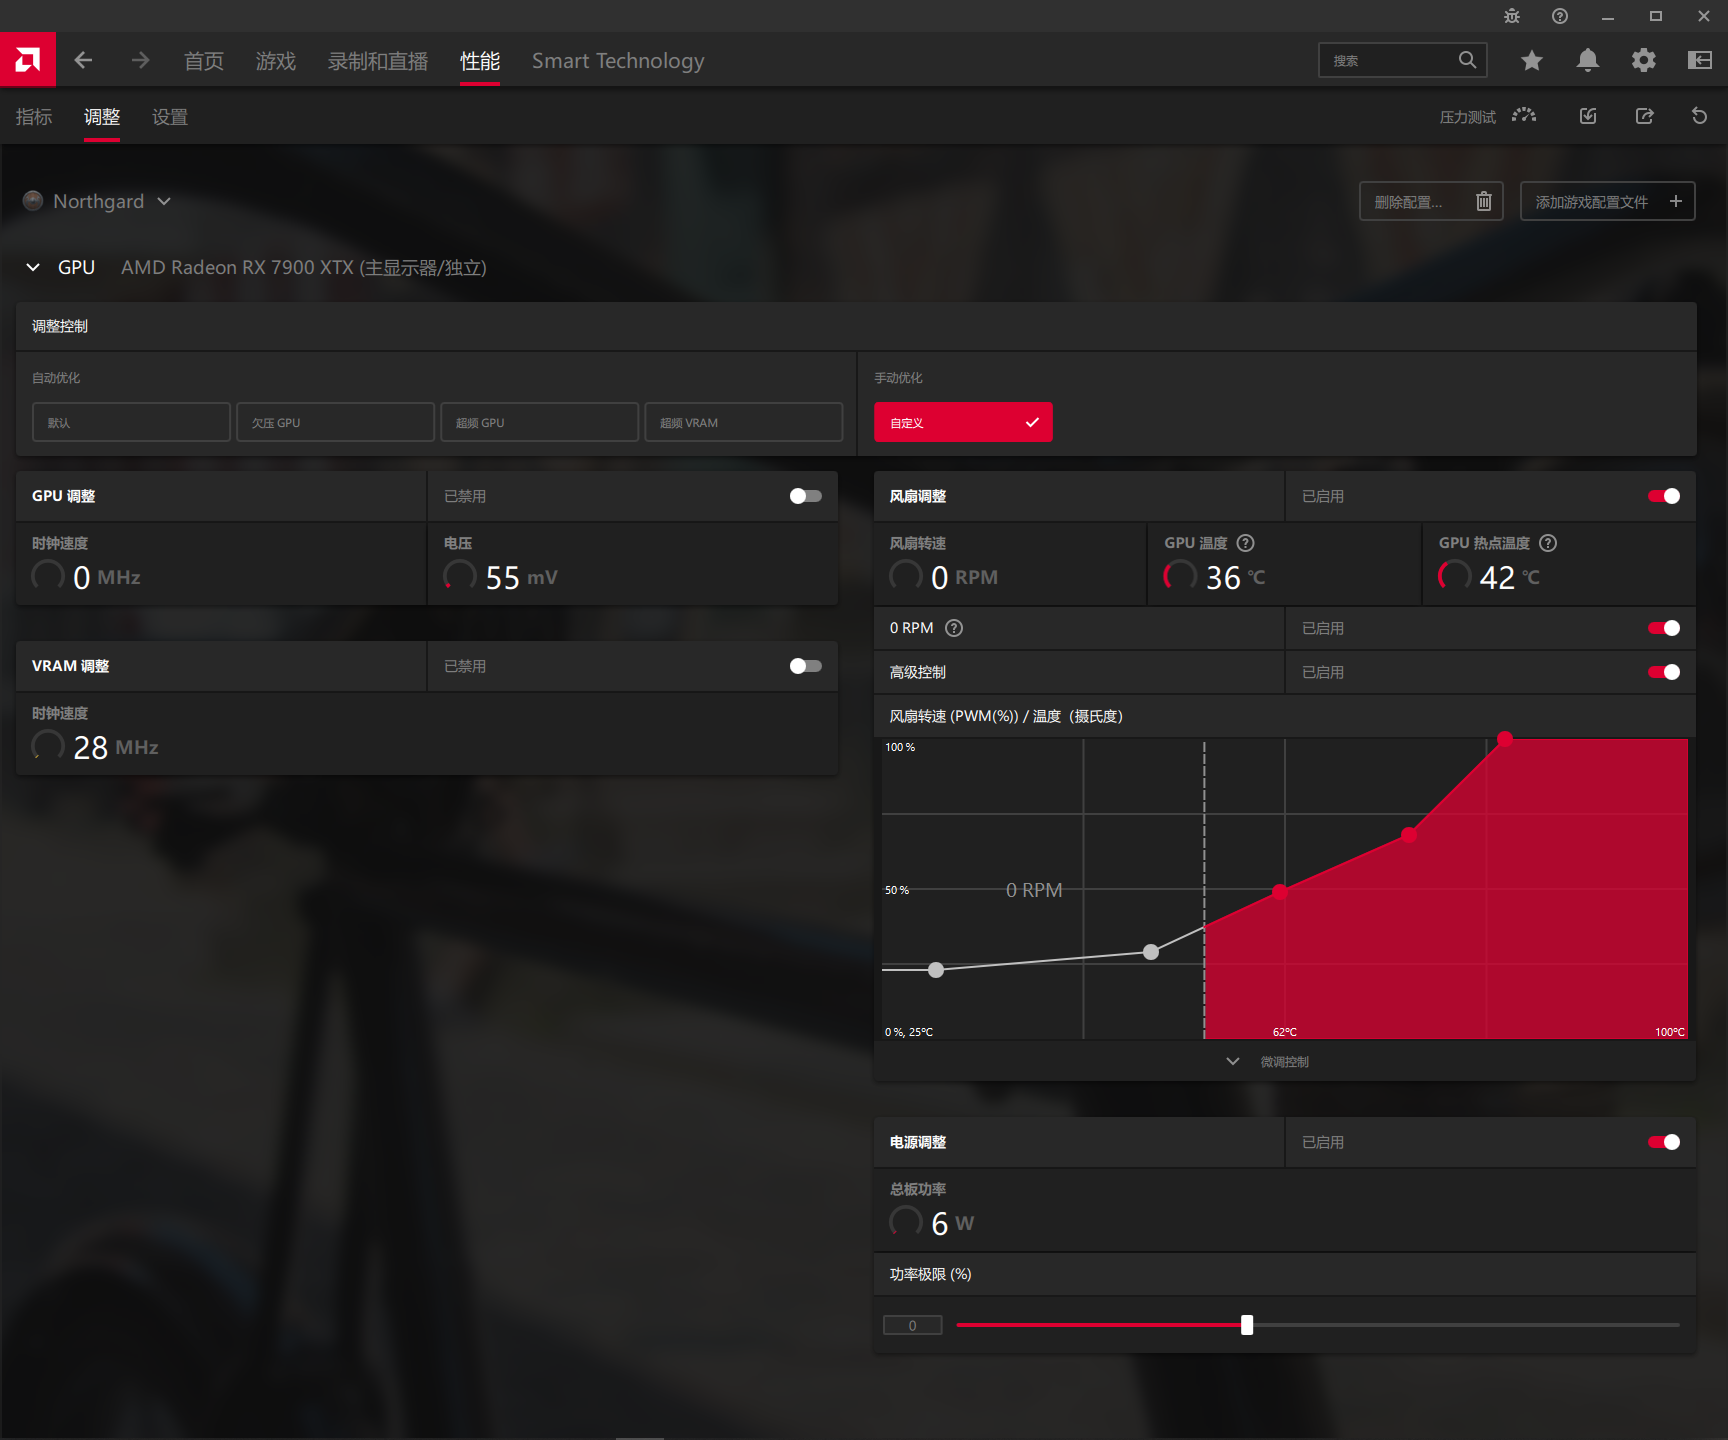Go back with the left arrow icon
Image resolution: width=1728 pixels, height=1440 pixels.
84,60
